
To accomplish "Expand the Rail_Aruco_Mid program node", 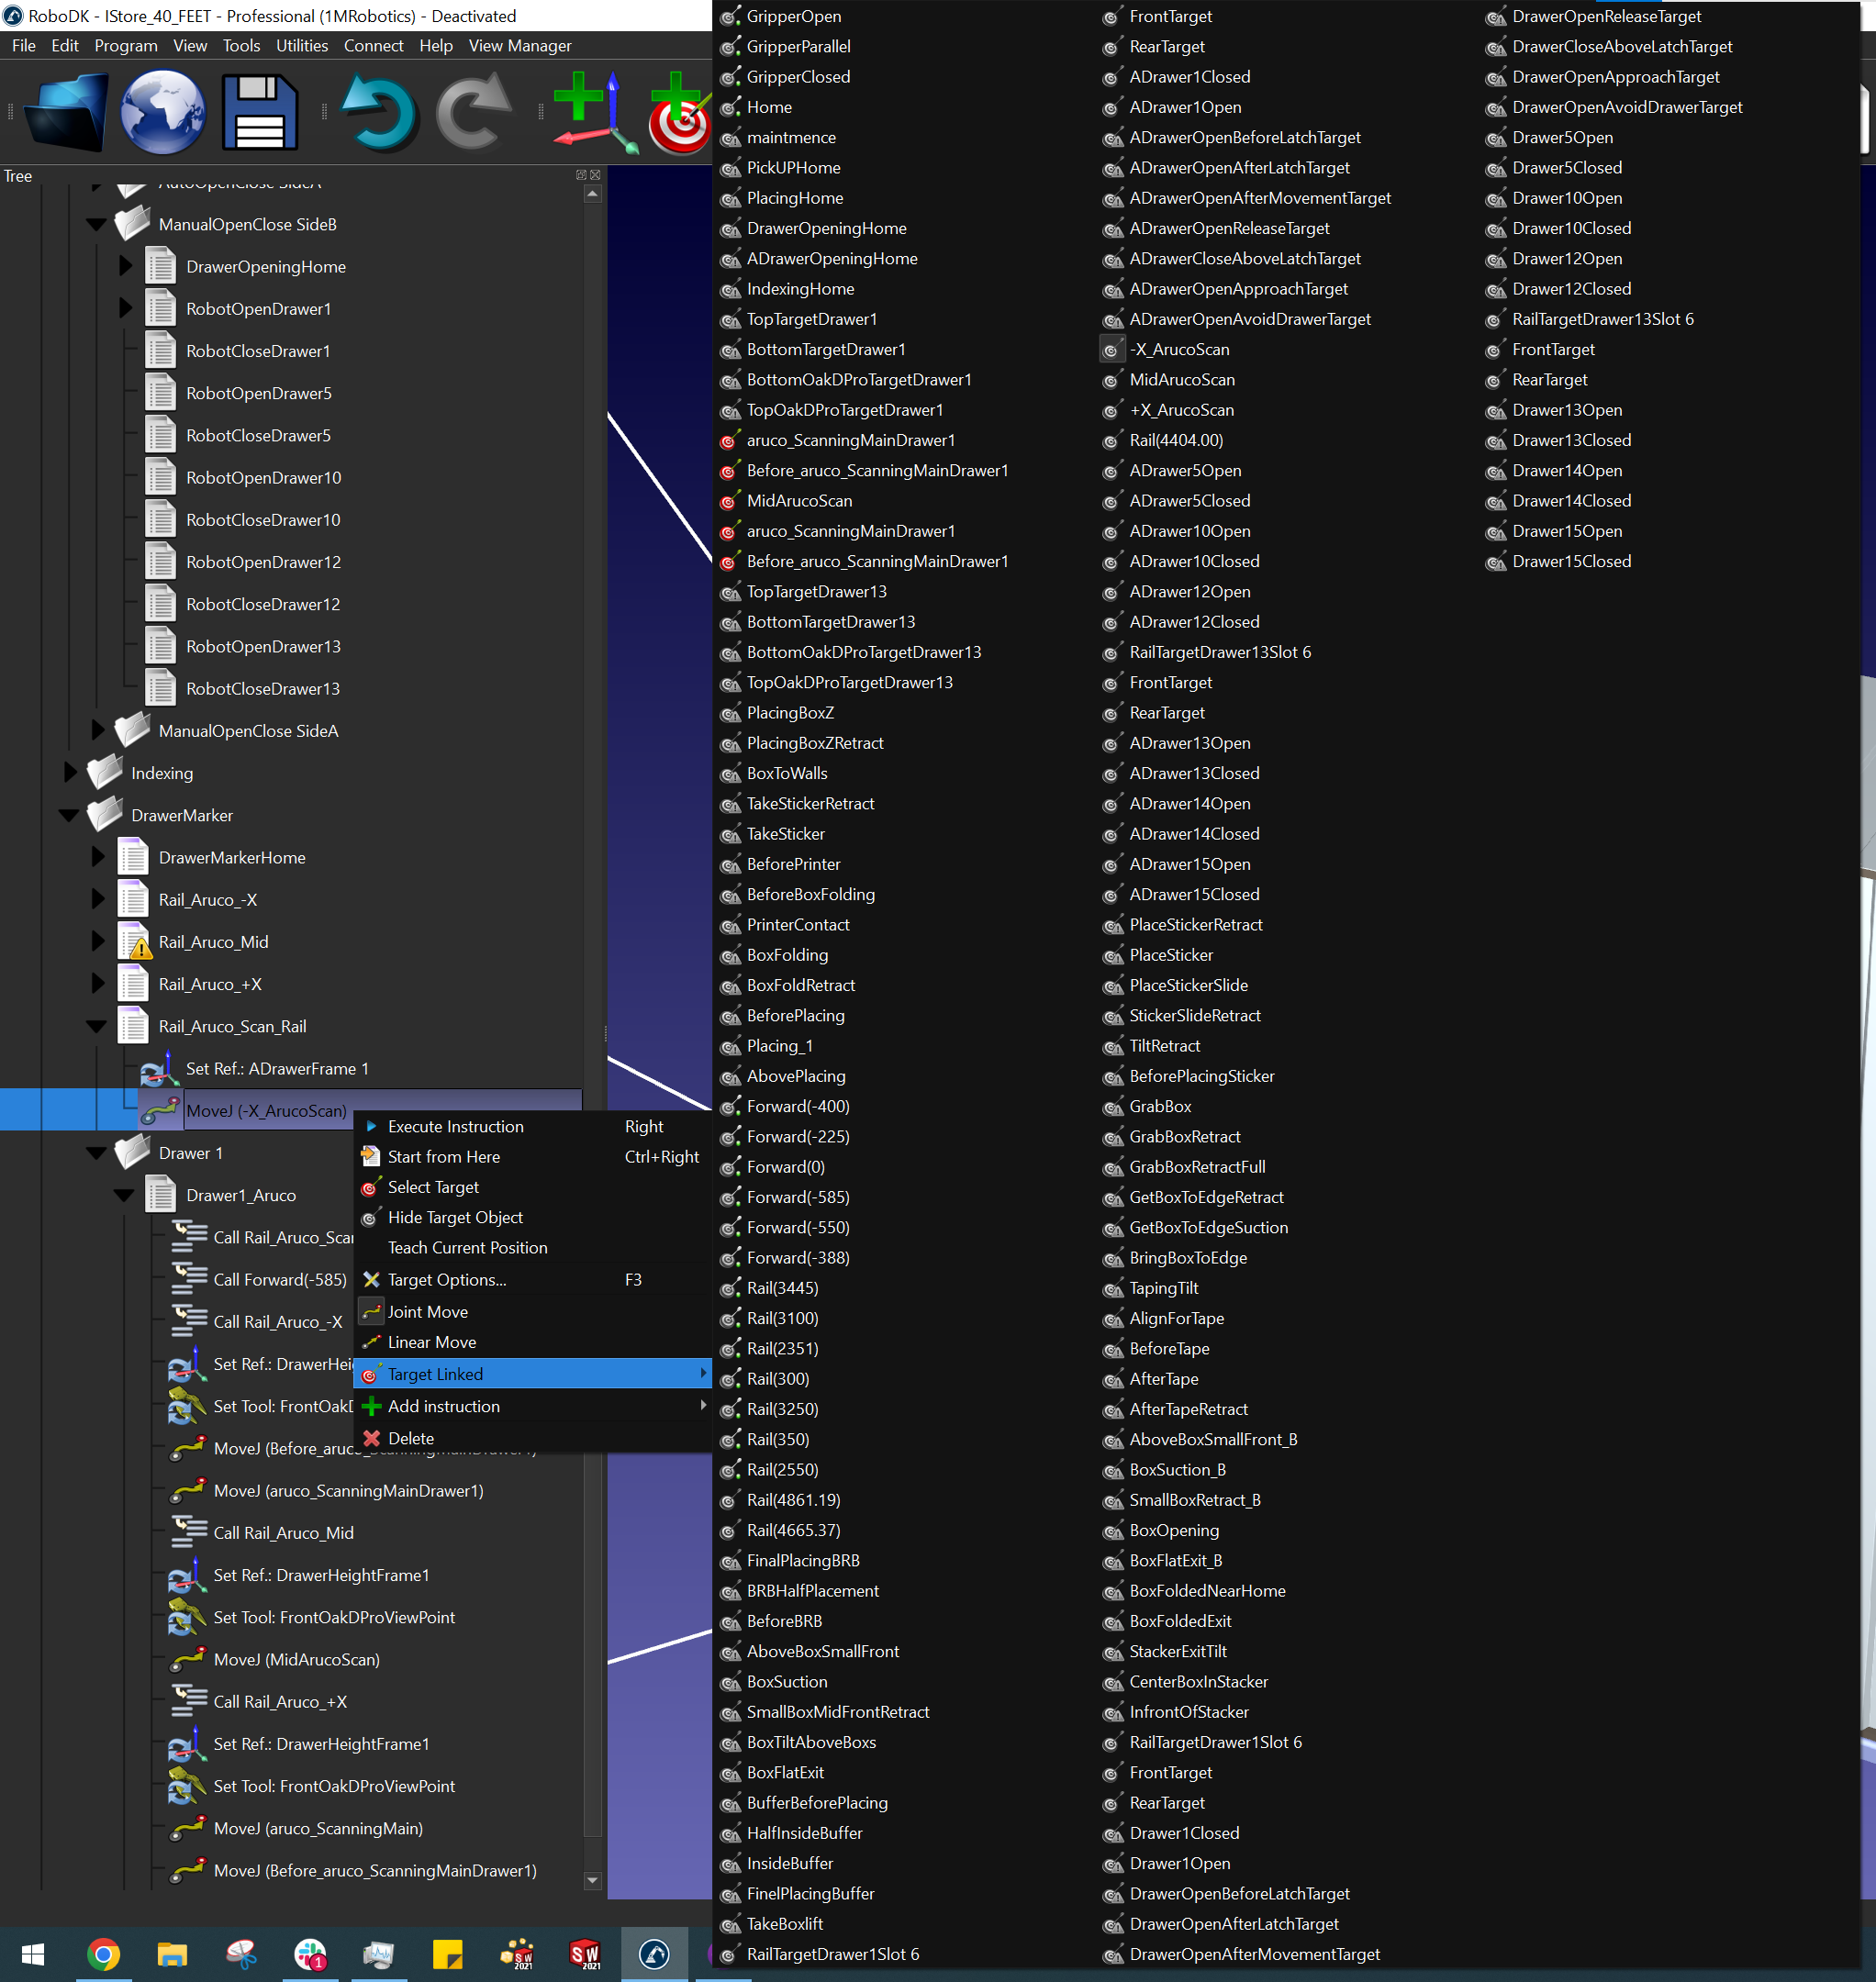I will point(97,942).
